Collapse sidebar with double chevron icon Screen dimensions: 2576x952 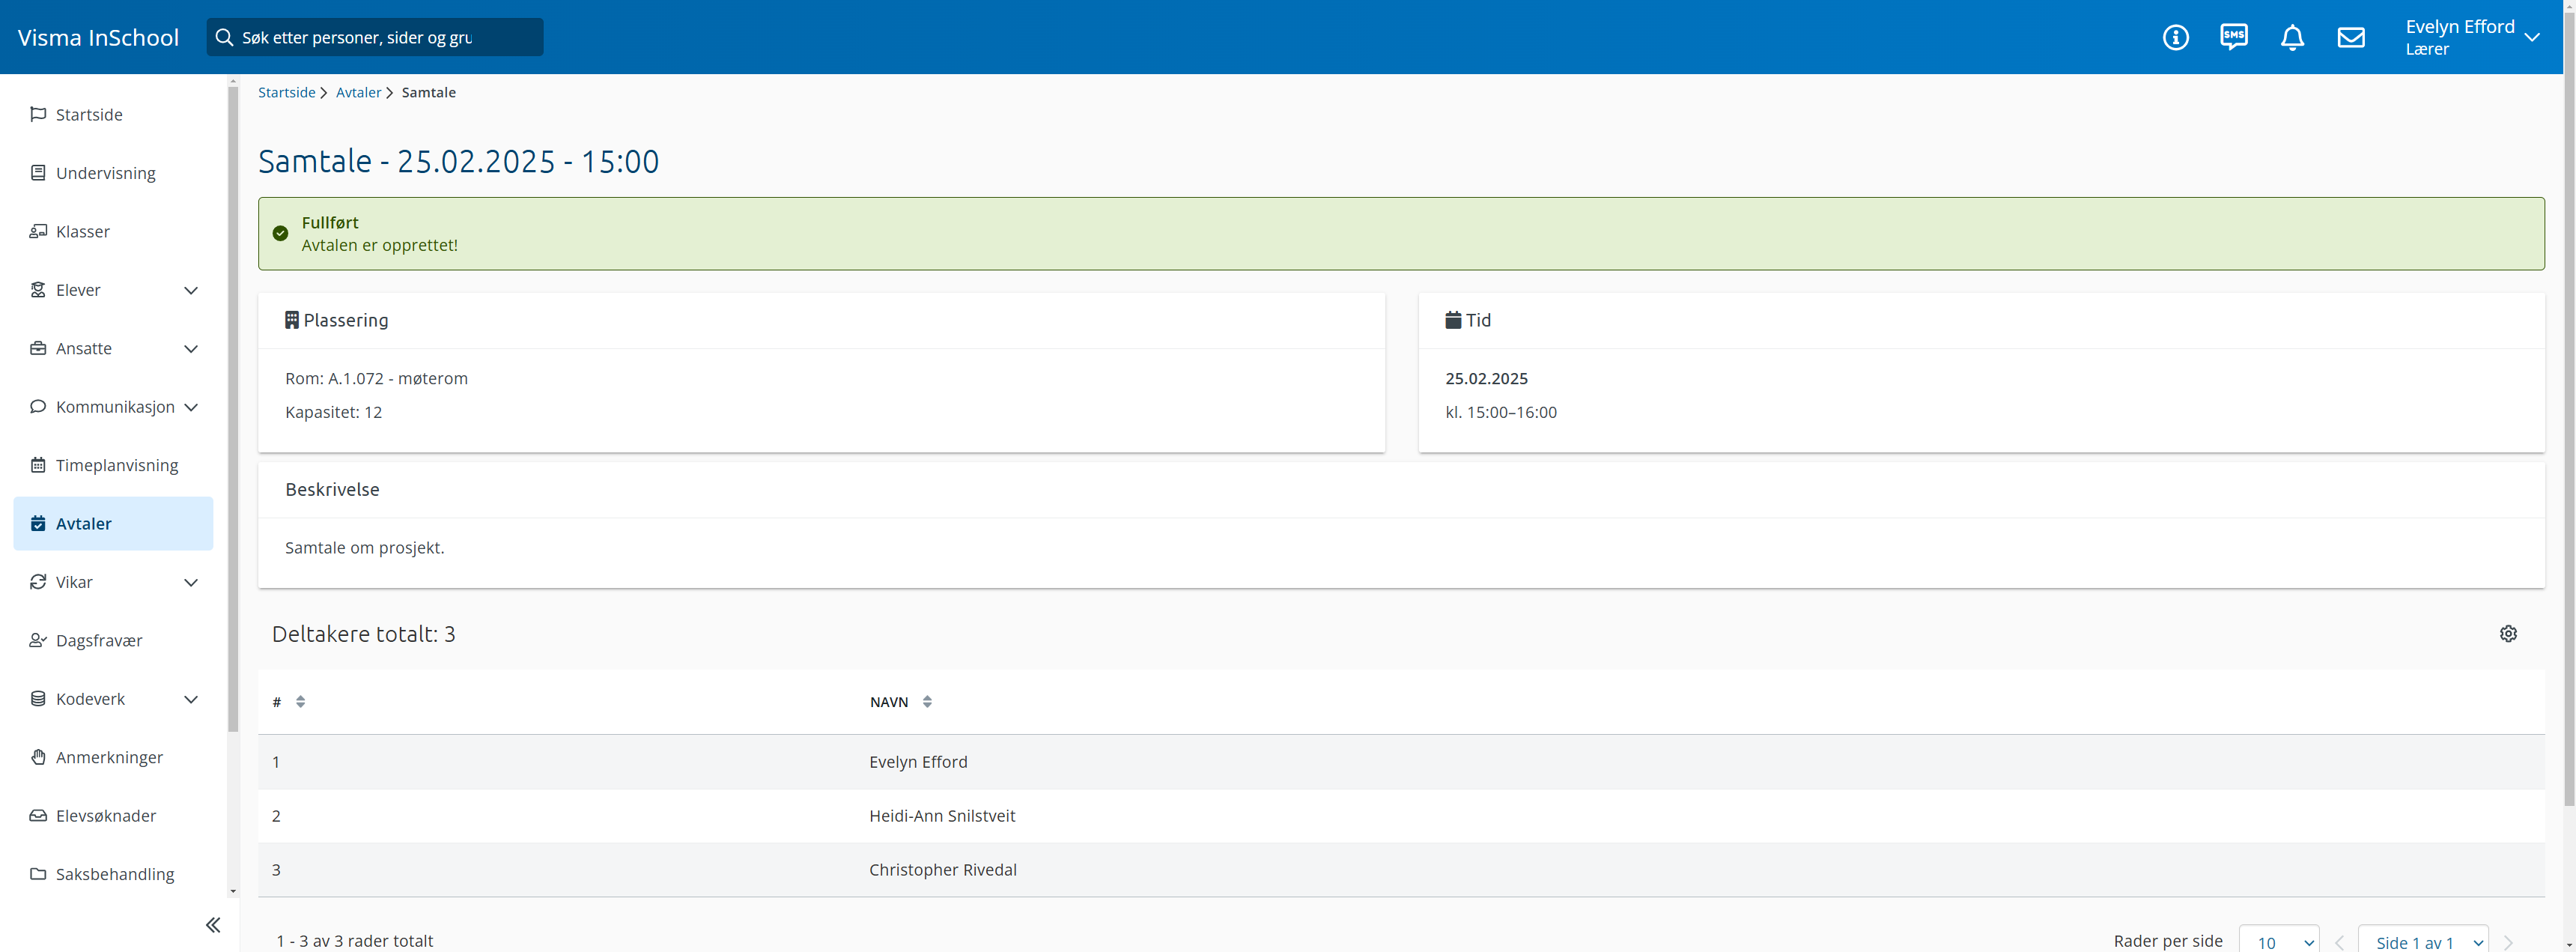(213, 925)
